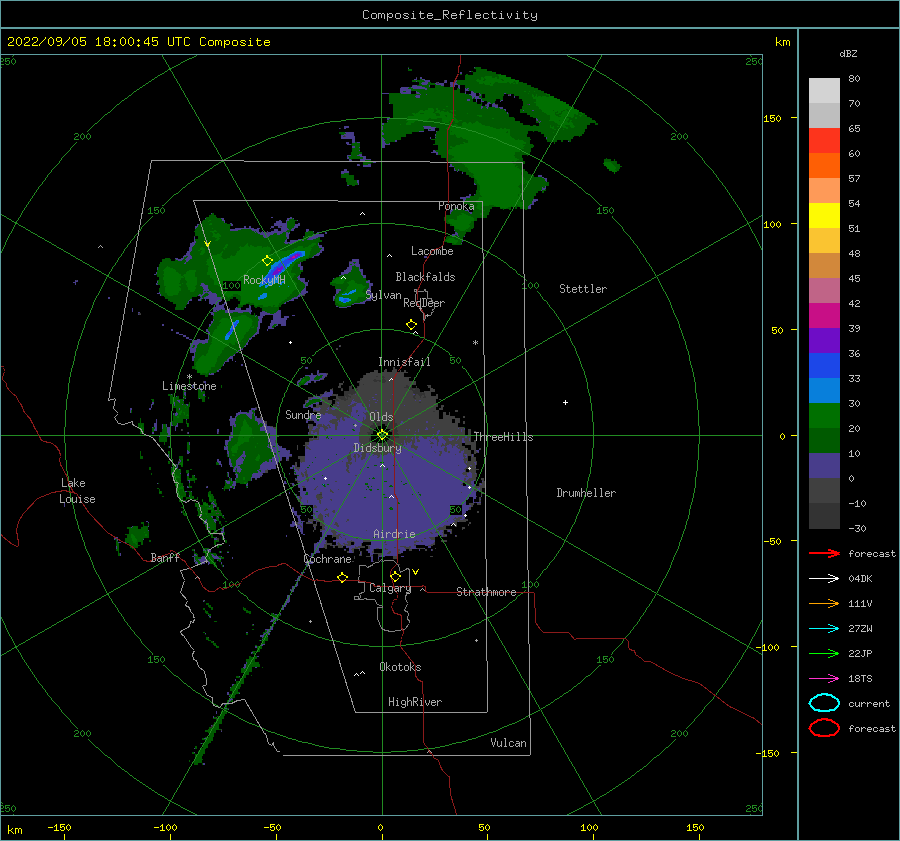Screen dimensions: 900x841
Task: Click the Cochrane label
Action: pos(327,559)
